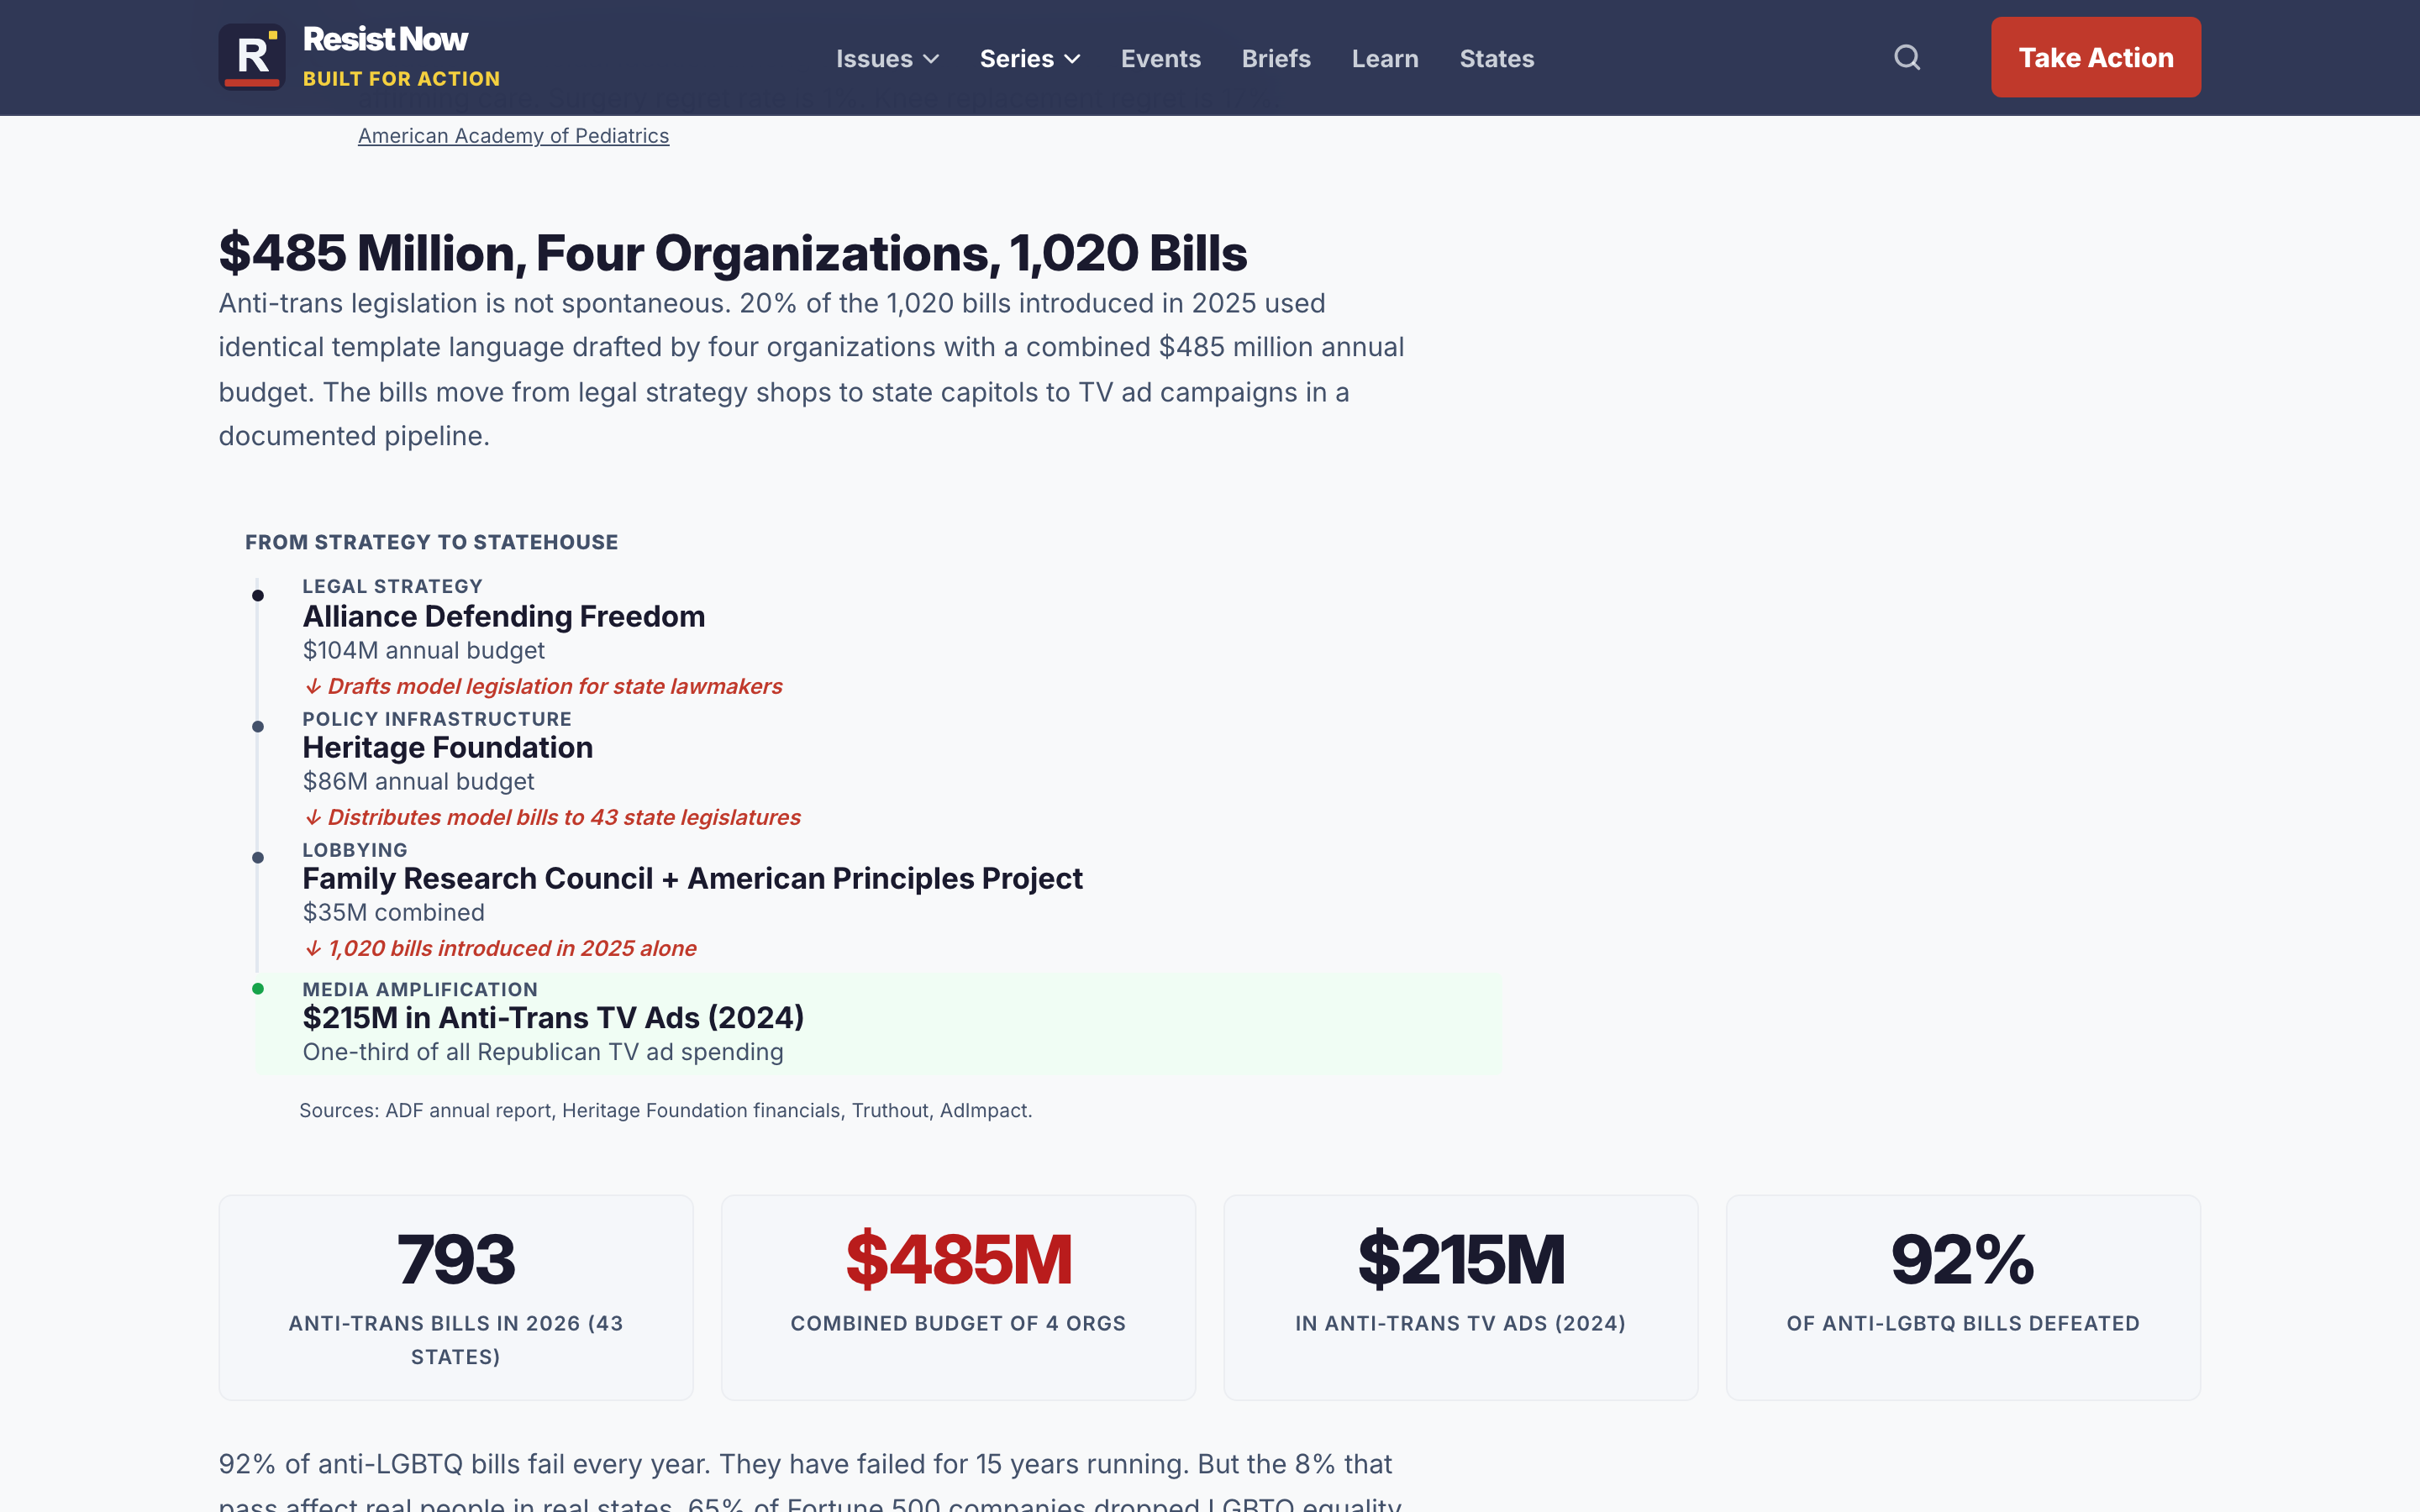Click '$104M annual budget' text

click(424, 651)
